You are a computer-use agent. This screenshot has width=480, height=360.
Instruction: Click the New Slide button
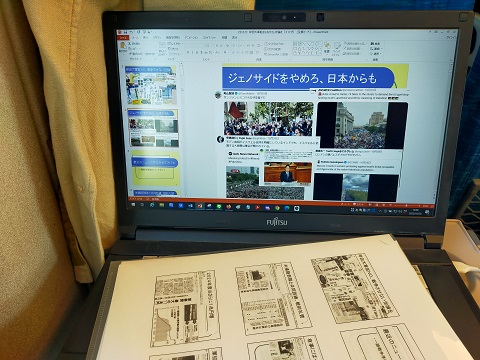[x=162, y=48]
